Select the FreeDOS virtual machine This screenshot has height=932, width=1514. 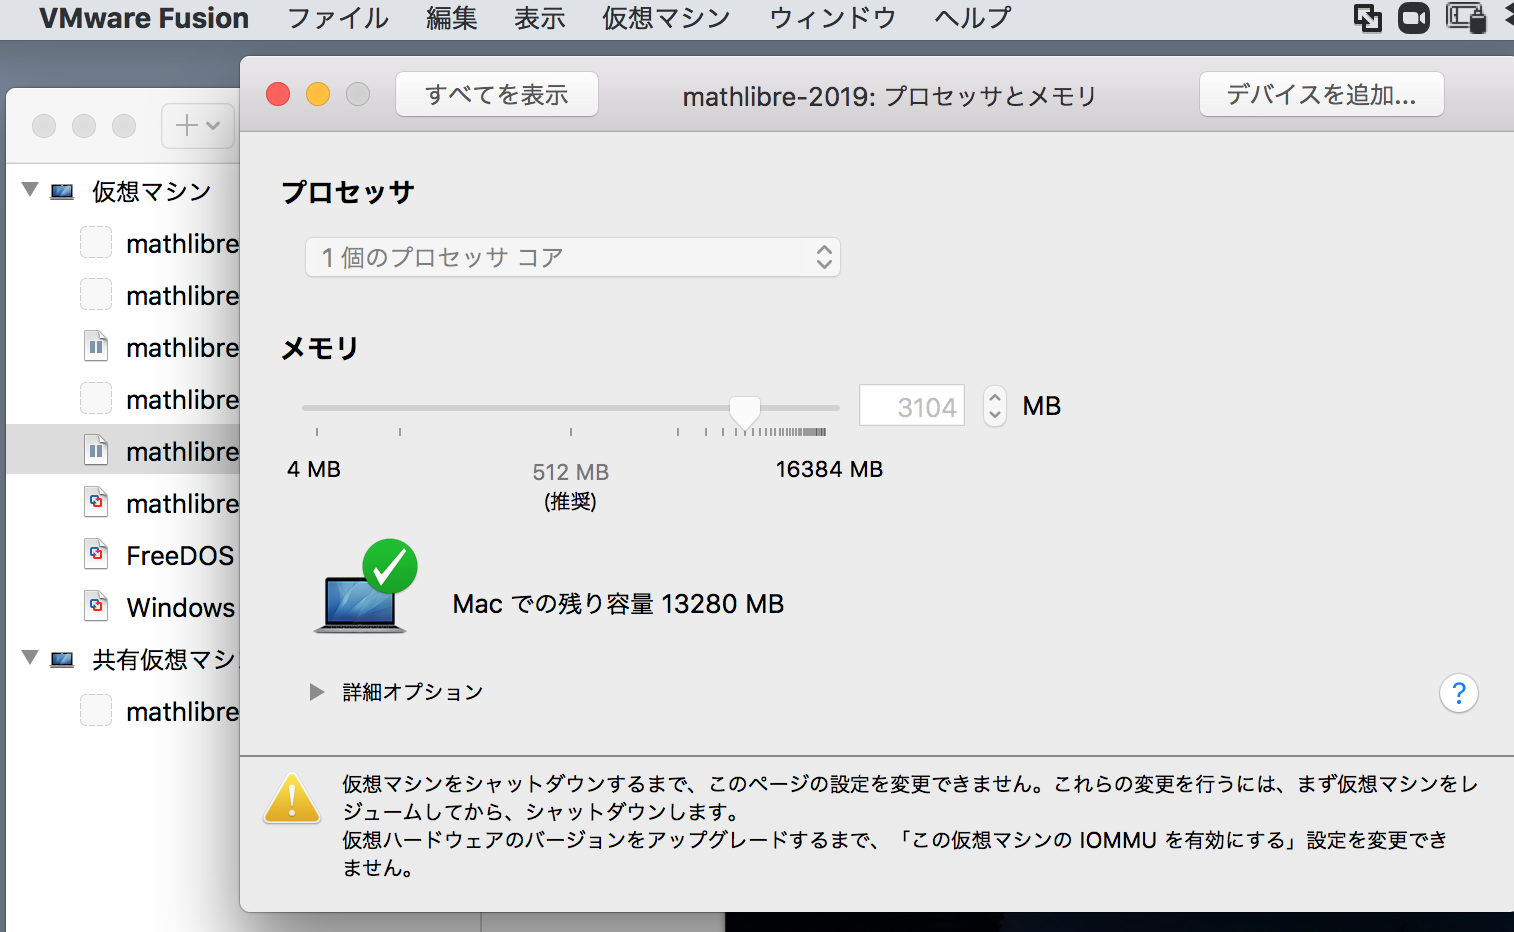coord(180,555)
